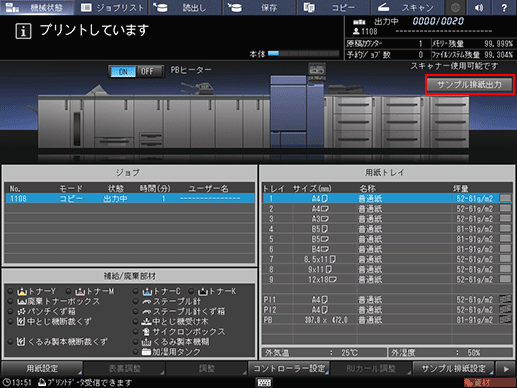This screenshot has height=388, width=517.
Task: Click tray 5 paper level indicator
Action: 505,238
